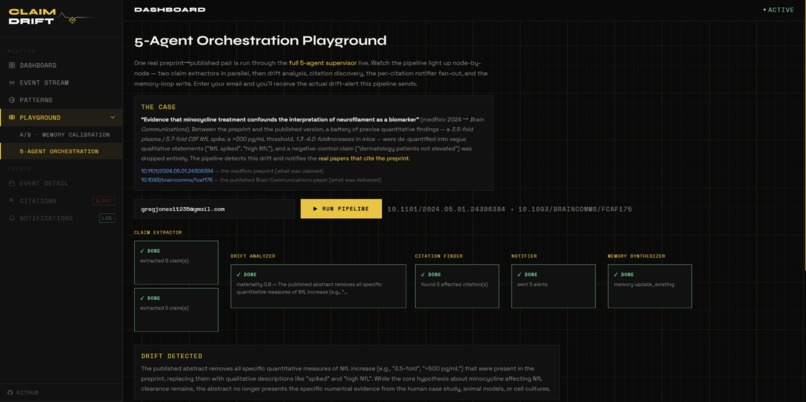Select 5-Agent Orchestration sub-item
The height and width of the screenshot is (402, 806).
point(61,152)
